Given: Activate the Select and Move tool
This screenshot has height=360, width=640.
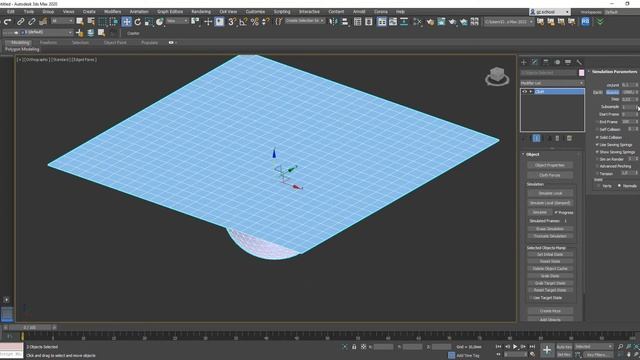Looking at the screenshot, I should pyautogui.click(x=127, y=22).
